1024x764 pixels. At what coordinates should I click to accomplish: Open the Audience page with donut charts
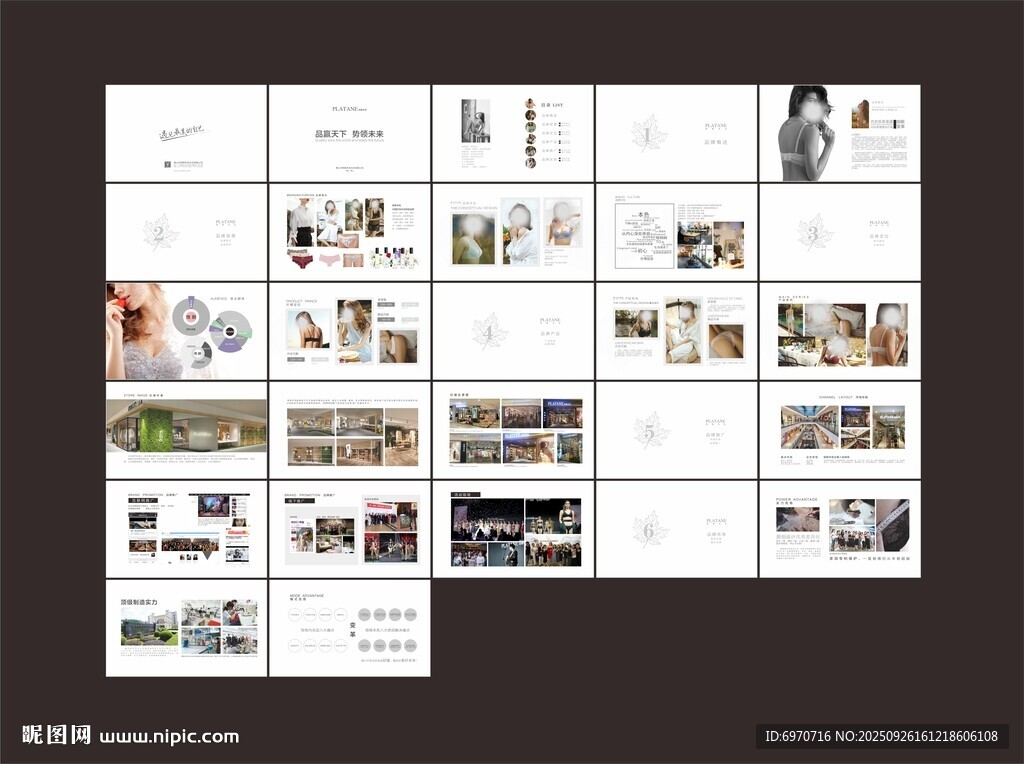186,331
